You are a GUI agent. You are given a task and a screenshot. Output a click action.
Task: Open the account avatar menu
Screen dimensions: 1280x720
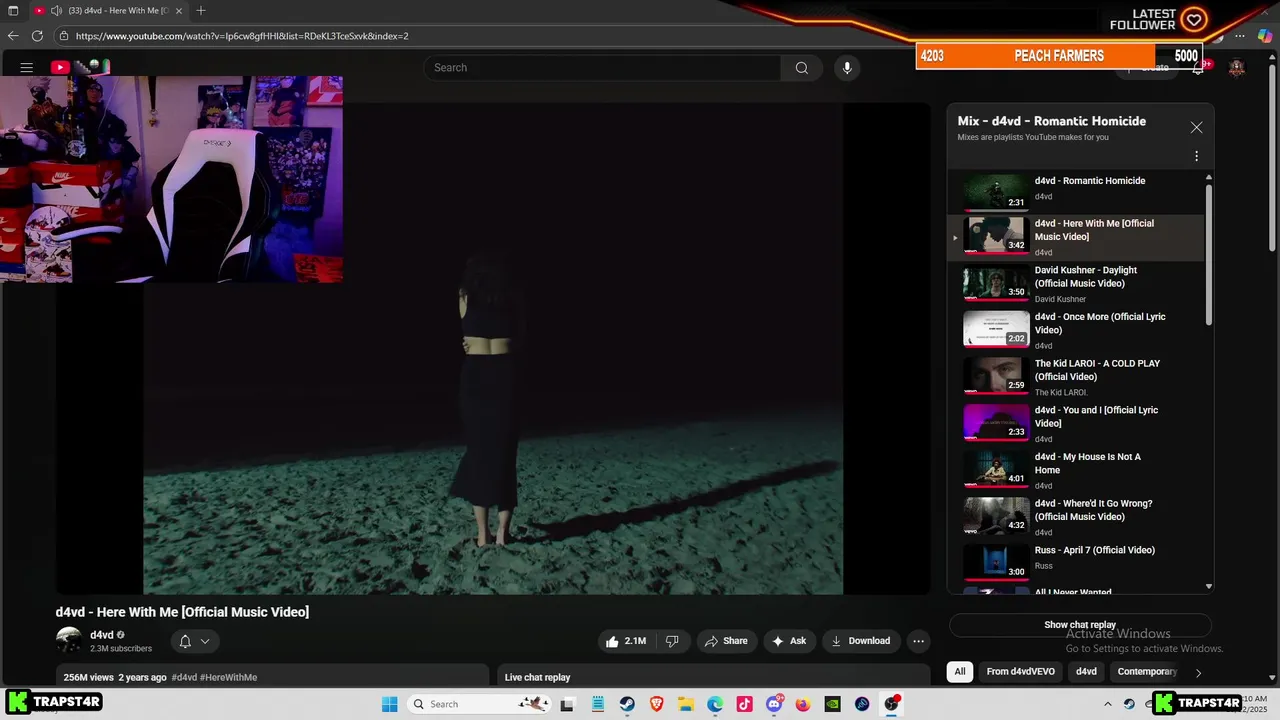pos(1237,68)
